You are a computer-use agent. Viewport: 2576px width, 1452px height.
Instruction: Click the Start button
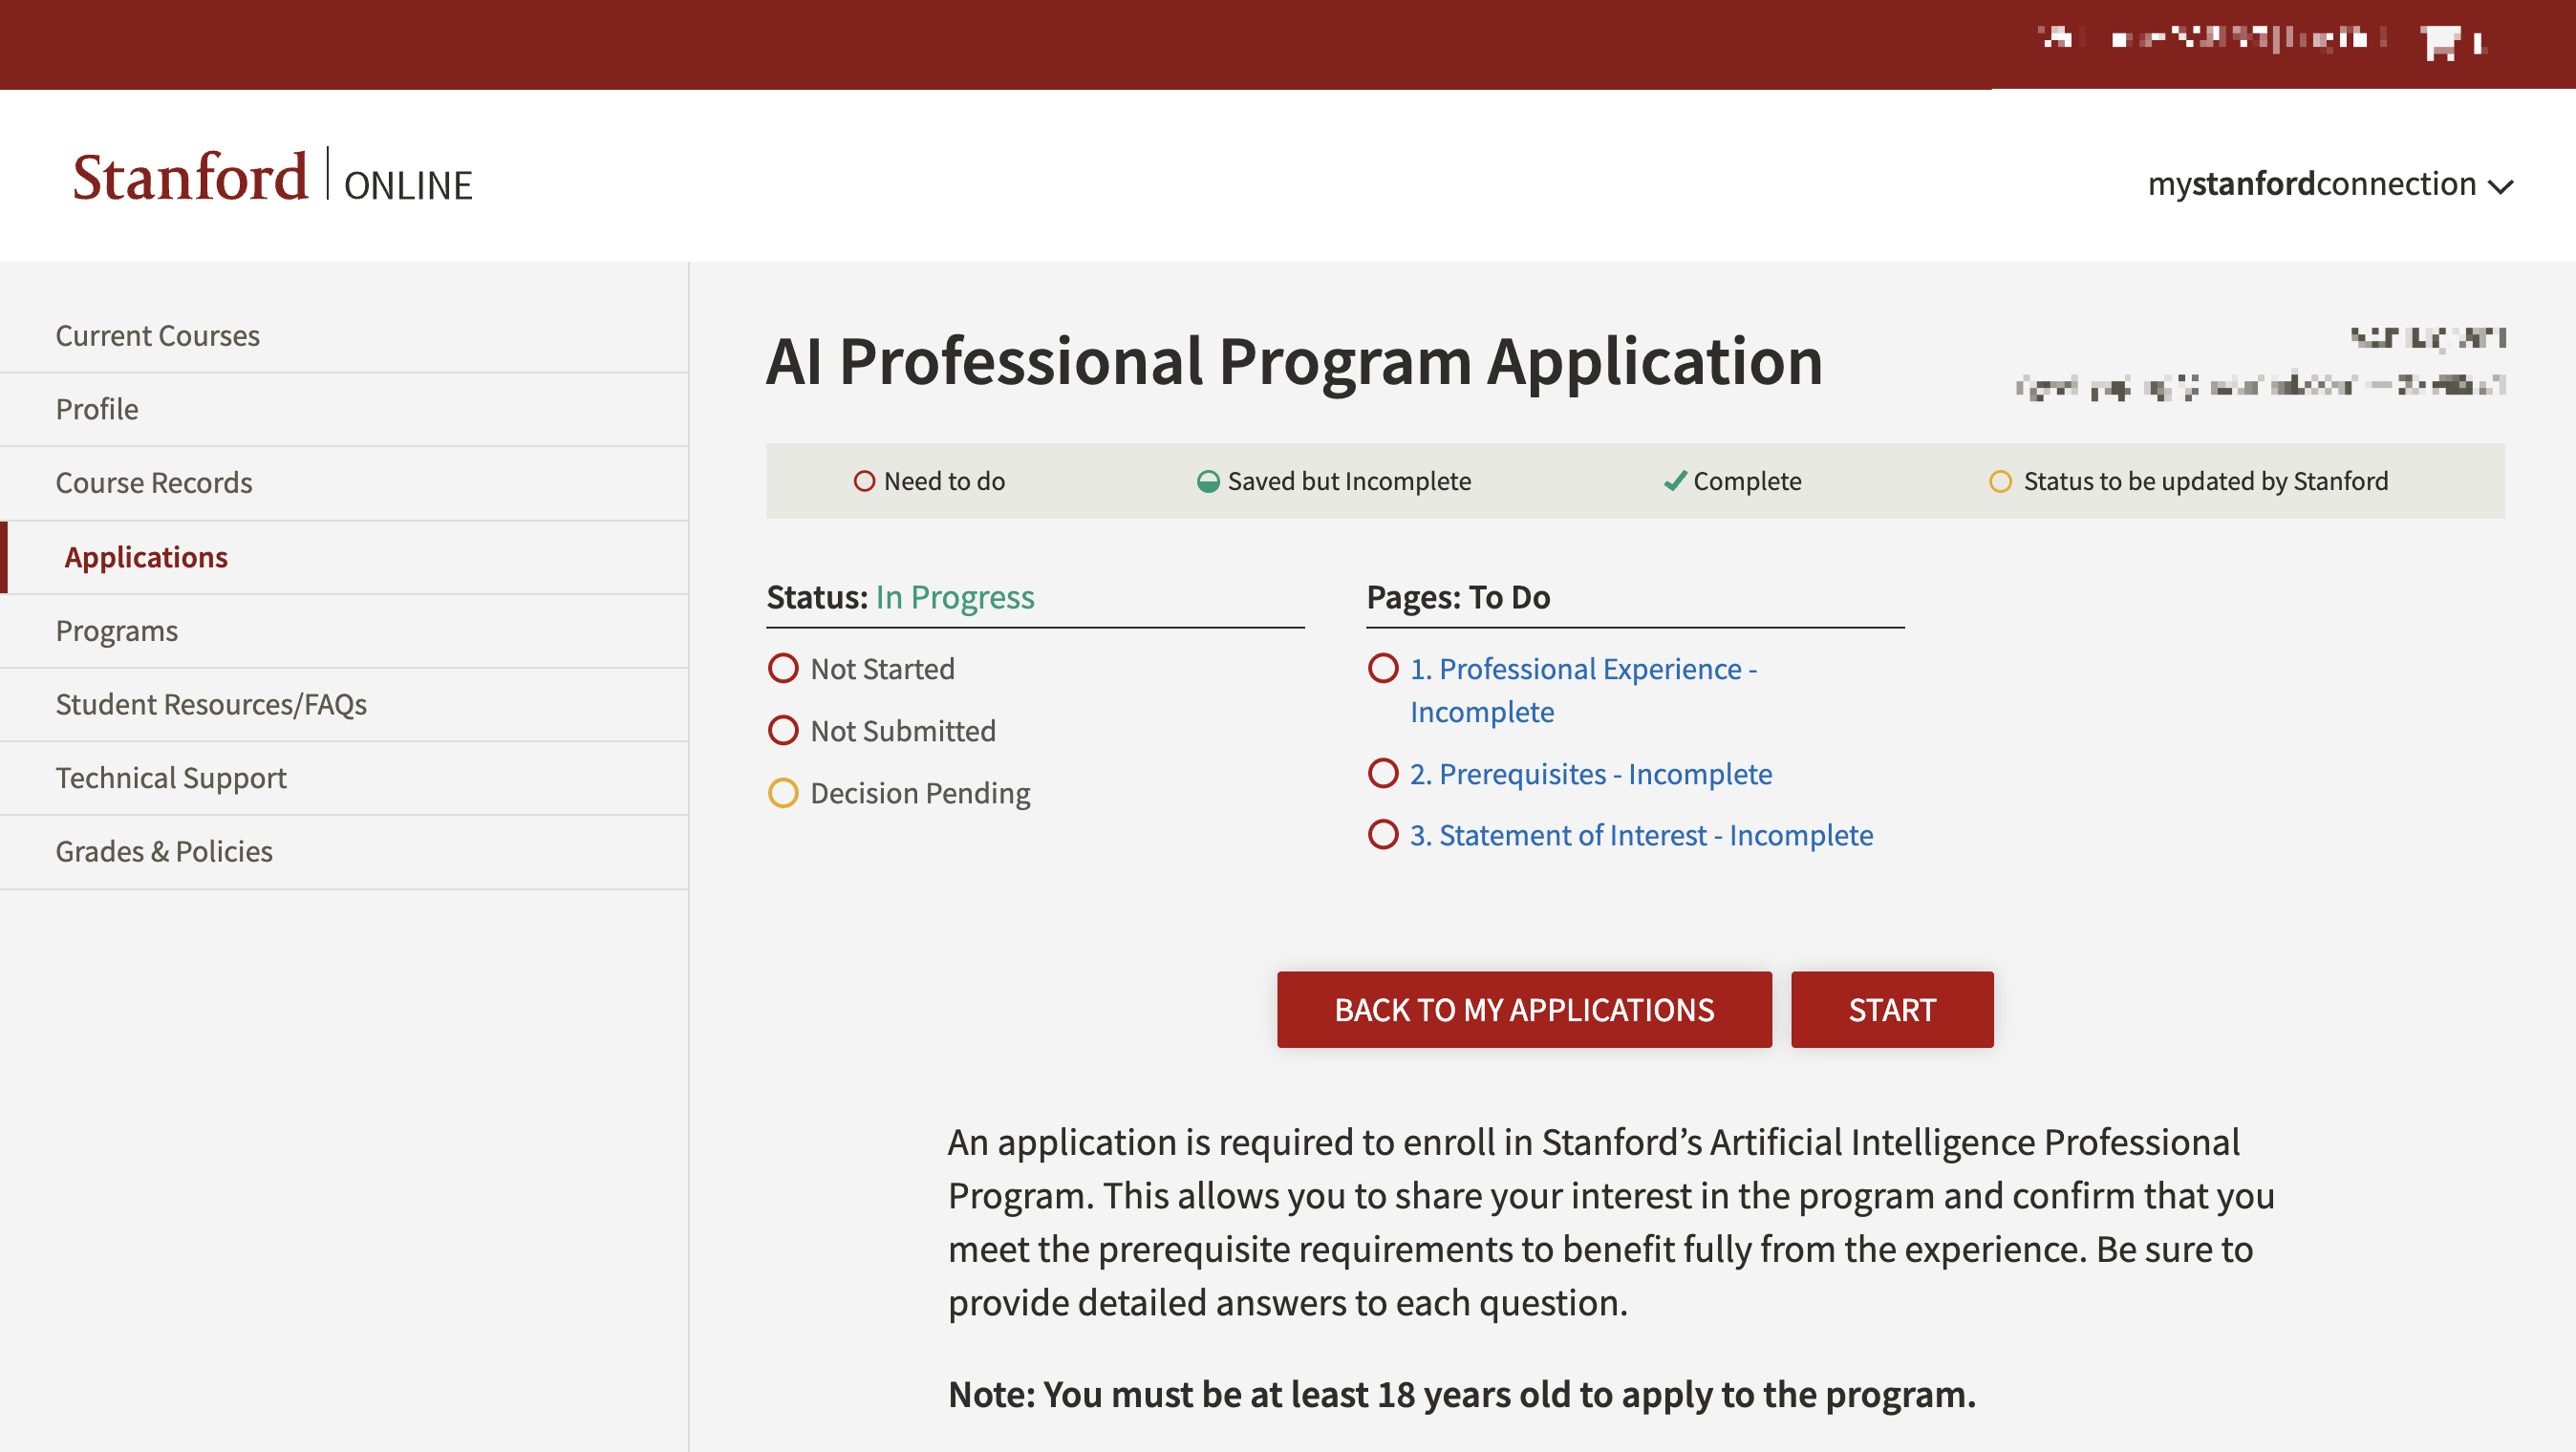click(x=1892, y=1010)
